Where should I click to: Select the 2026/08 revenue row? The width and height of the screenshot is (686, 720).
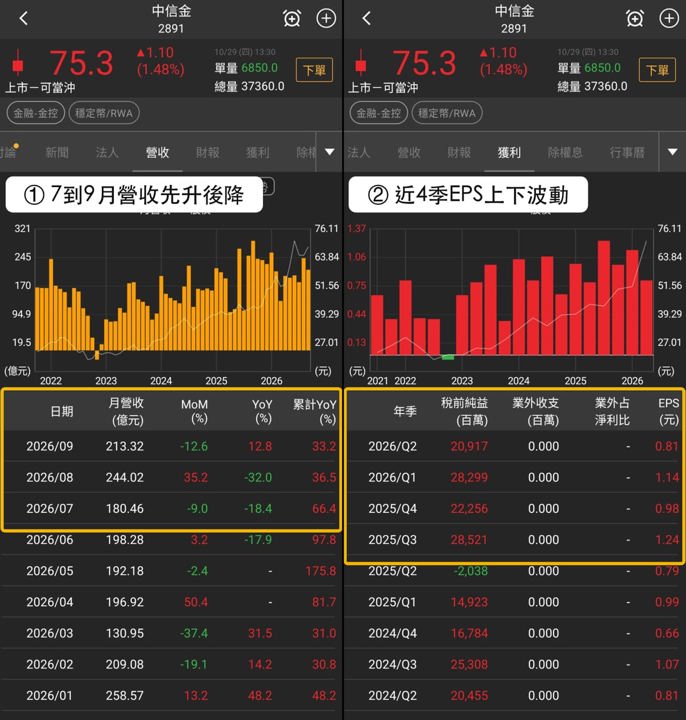(x=171, y=477)
